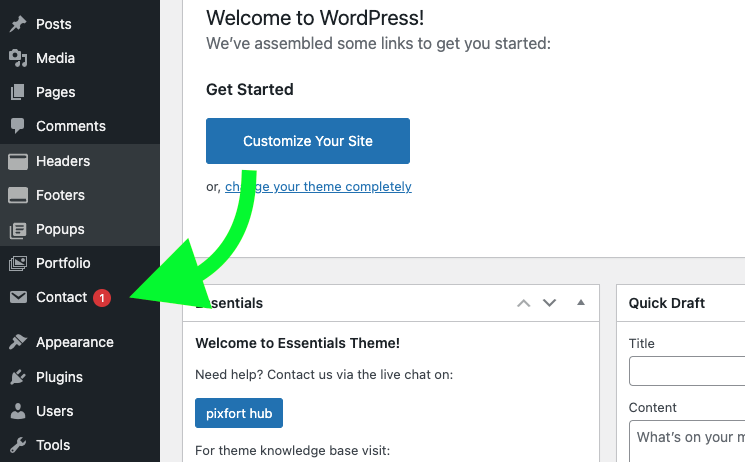Focus the Quick Draft Title field
The height and width of the screenshot is (462, 745).
click(x=687, y=371)
